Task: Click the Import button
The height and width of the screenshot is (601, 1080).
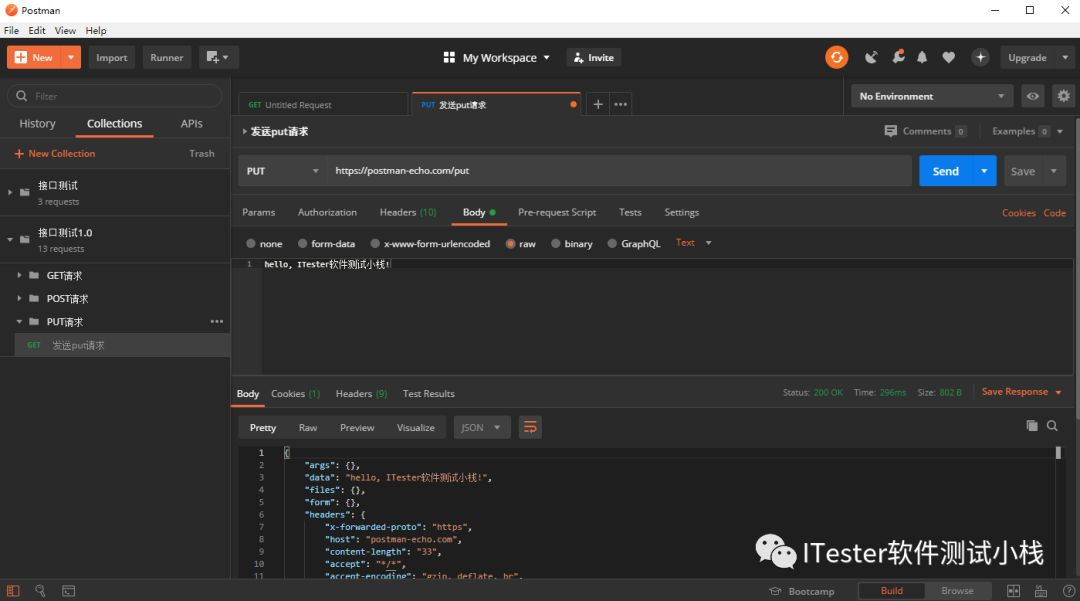Action: (112, 57)
